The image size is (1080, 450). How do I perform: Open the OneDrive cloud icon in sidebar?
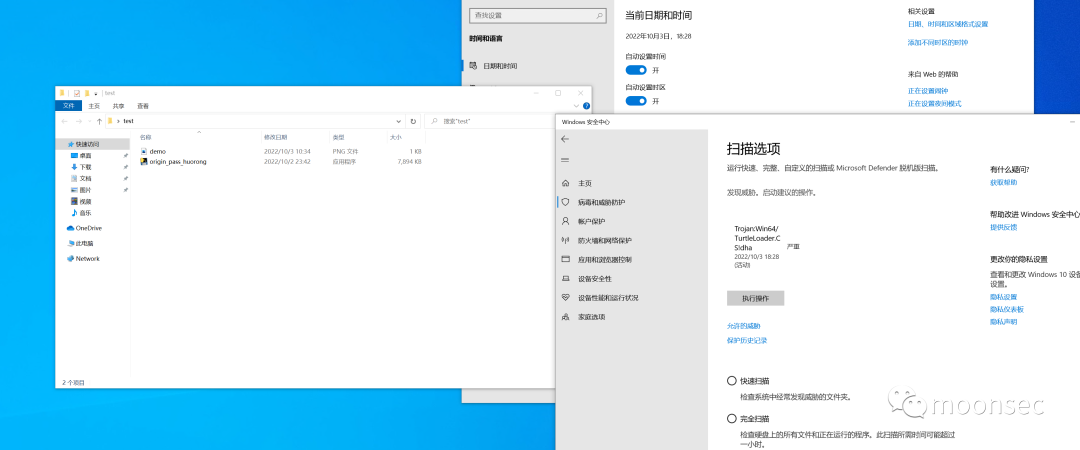[70, 228]
